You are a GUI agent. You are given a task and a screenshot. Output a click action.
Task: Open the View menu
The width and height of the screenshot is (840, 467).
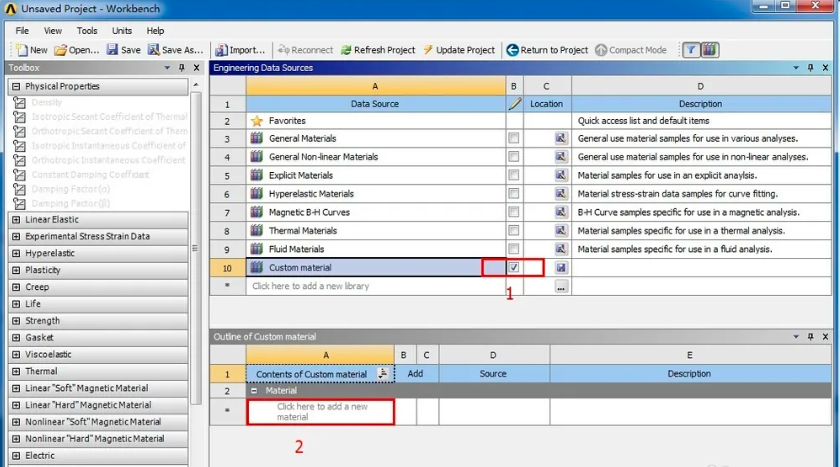52,31
